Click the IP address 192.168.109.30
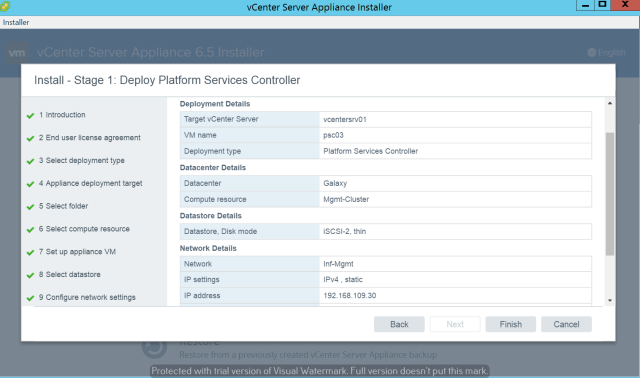 tap(350, 296)
